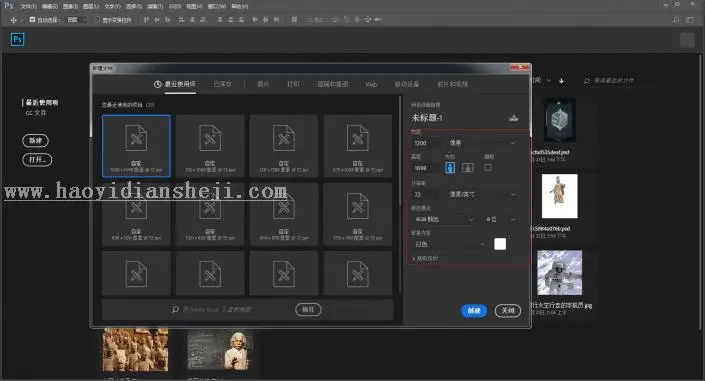Click the Adobe Stock search magnifier icon

point(175,309)
